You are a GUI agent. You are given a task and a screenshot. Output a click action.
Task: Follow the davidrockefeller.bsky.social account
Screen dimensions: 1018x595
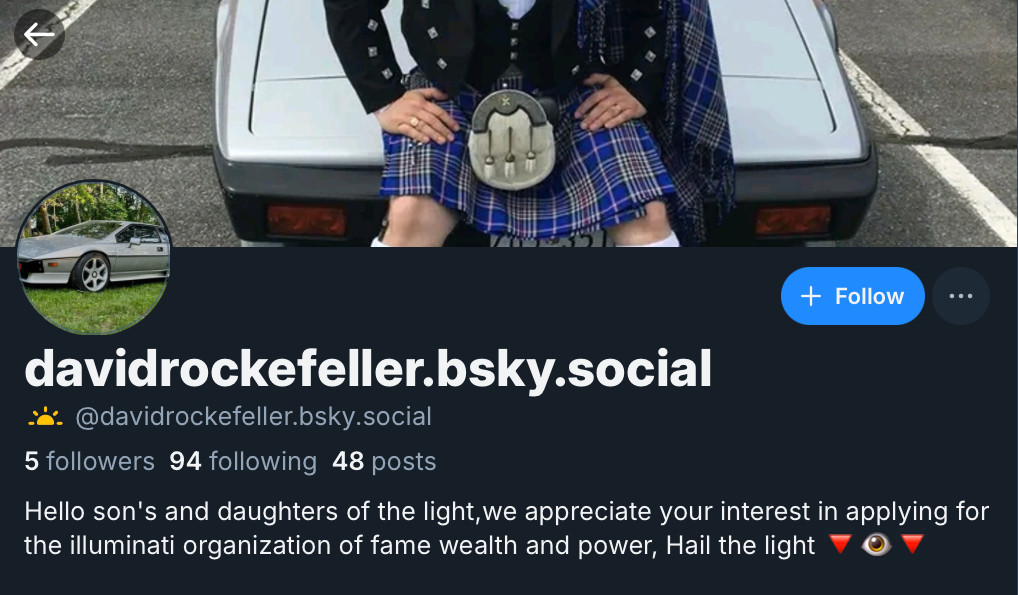coord(852,296)
